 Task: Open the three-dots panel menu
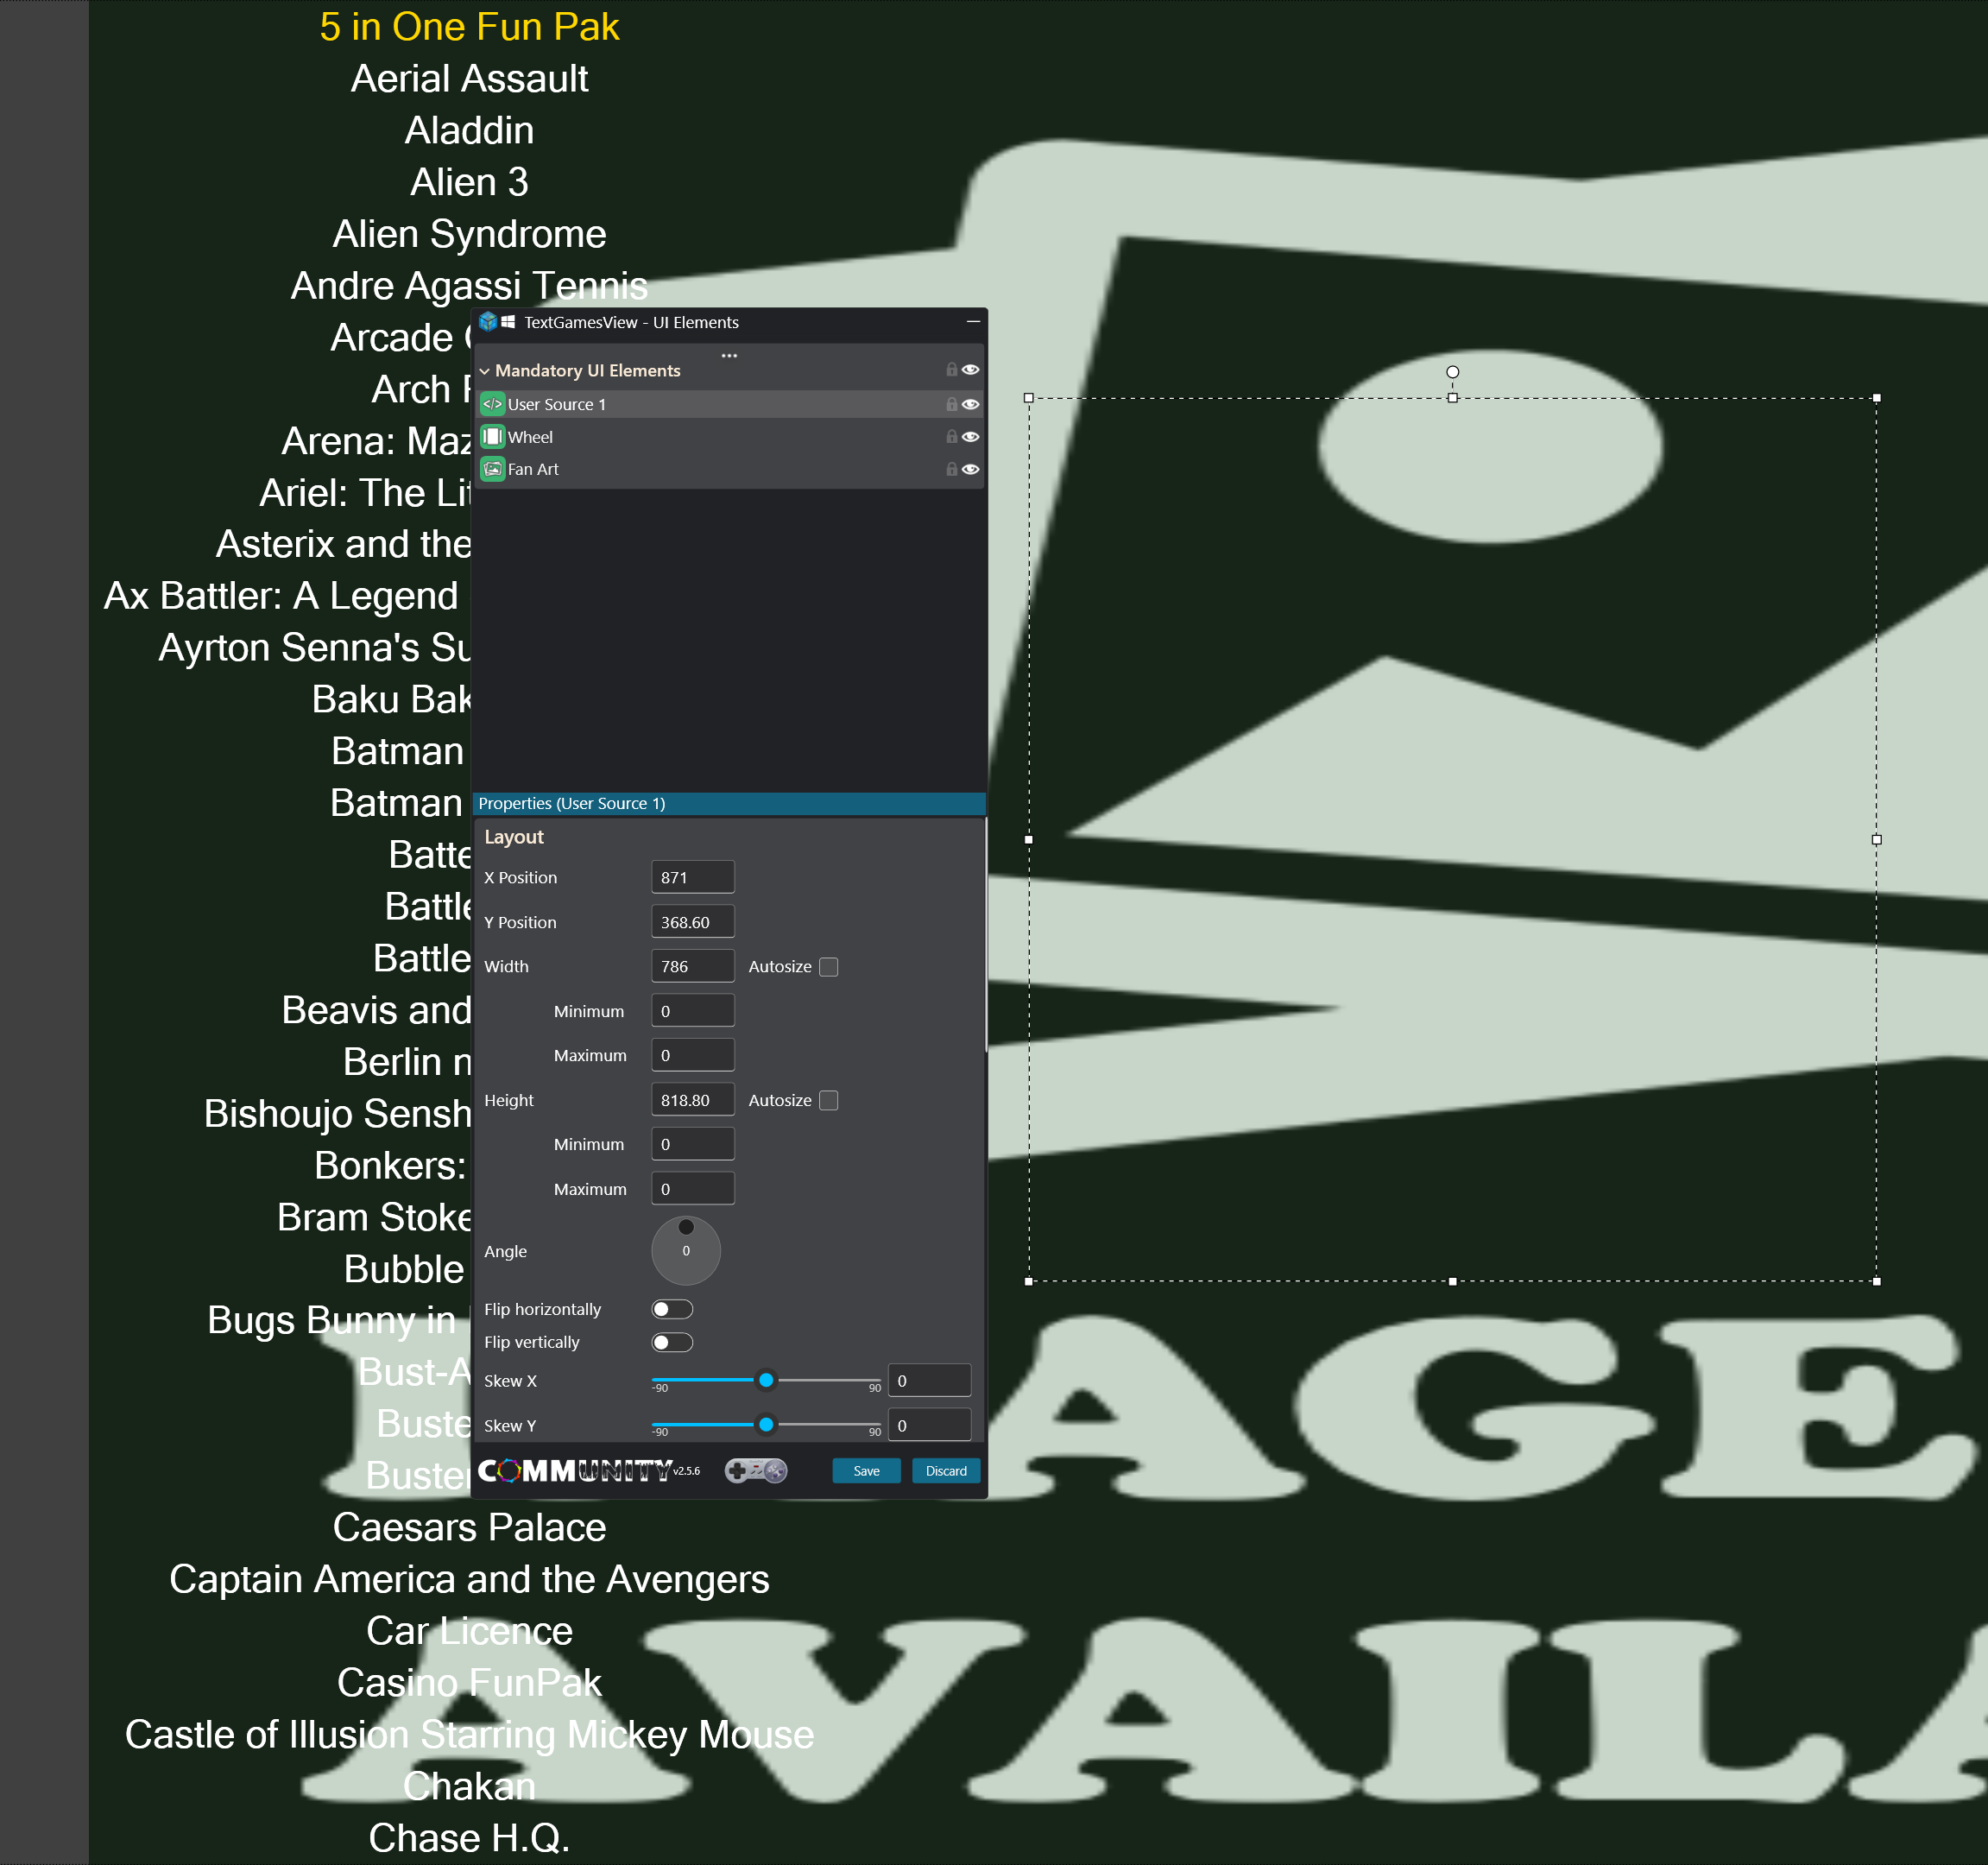click(x=729, y=355)
